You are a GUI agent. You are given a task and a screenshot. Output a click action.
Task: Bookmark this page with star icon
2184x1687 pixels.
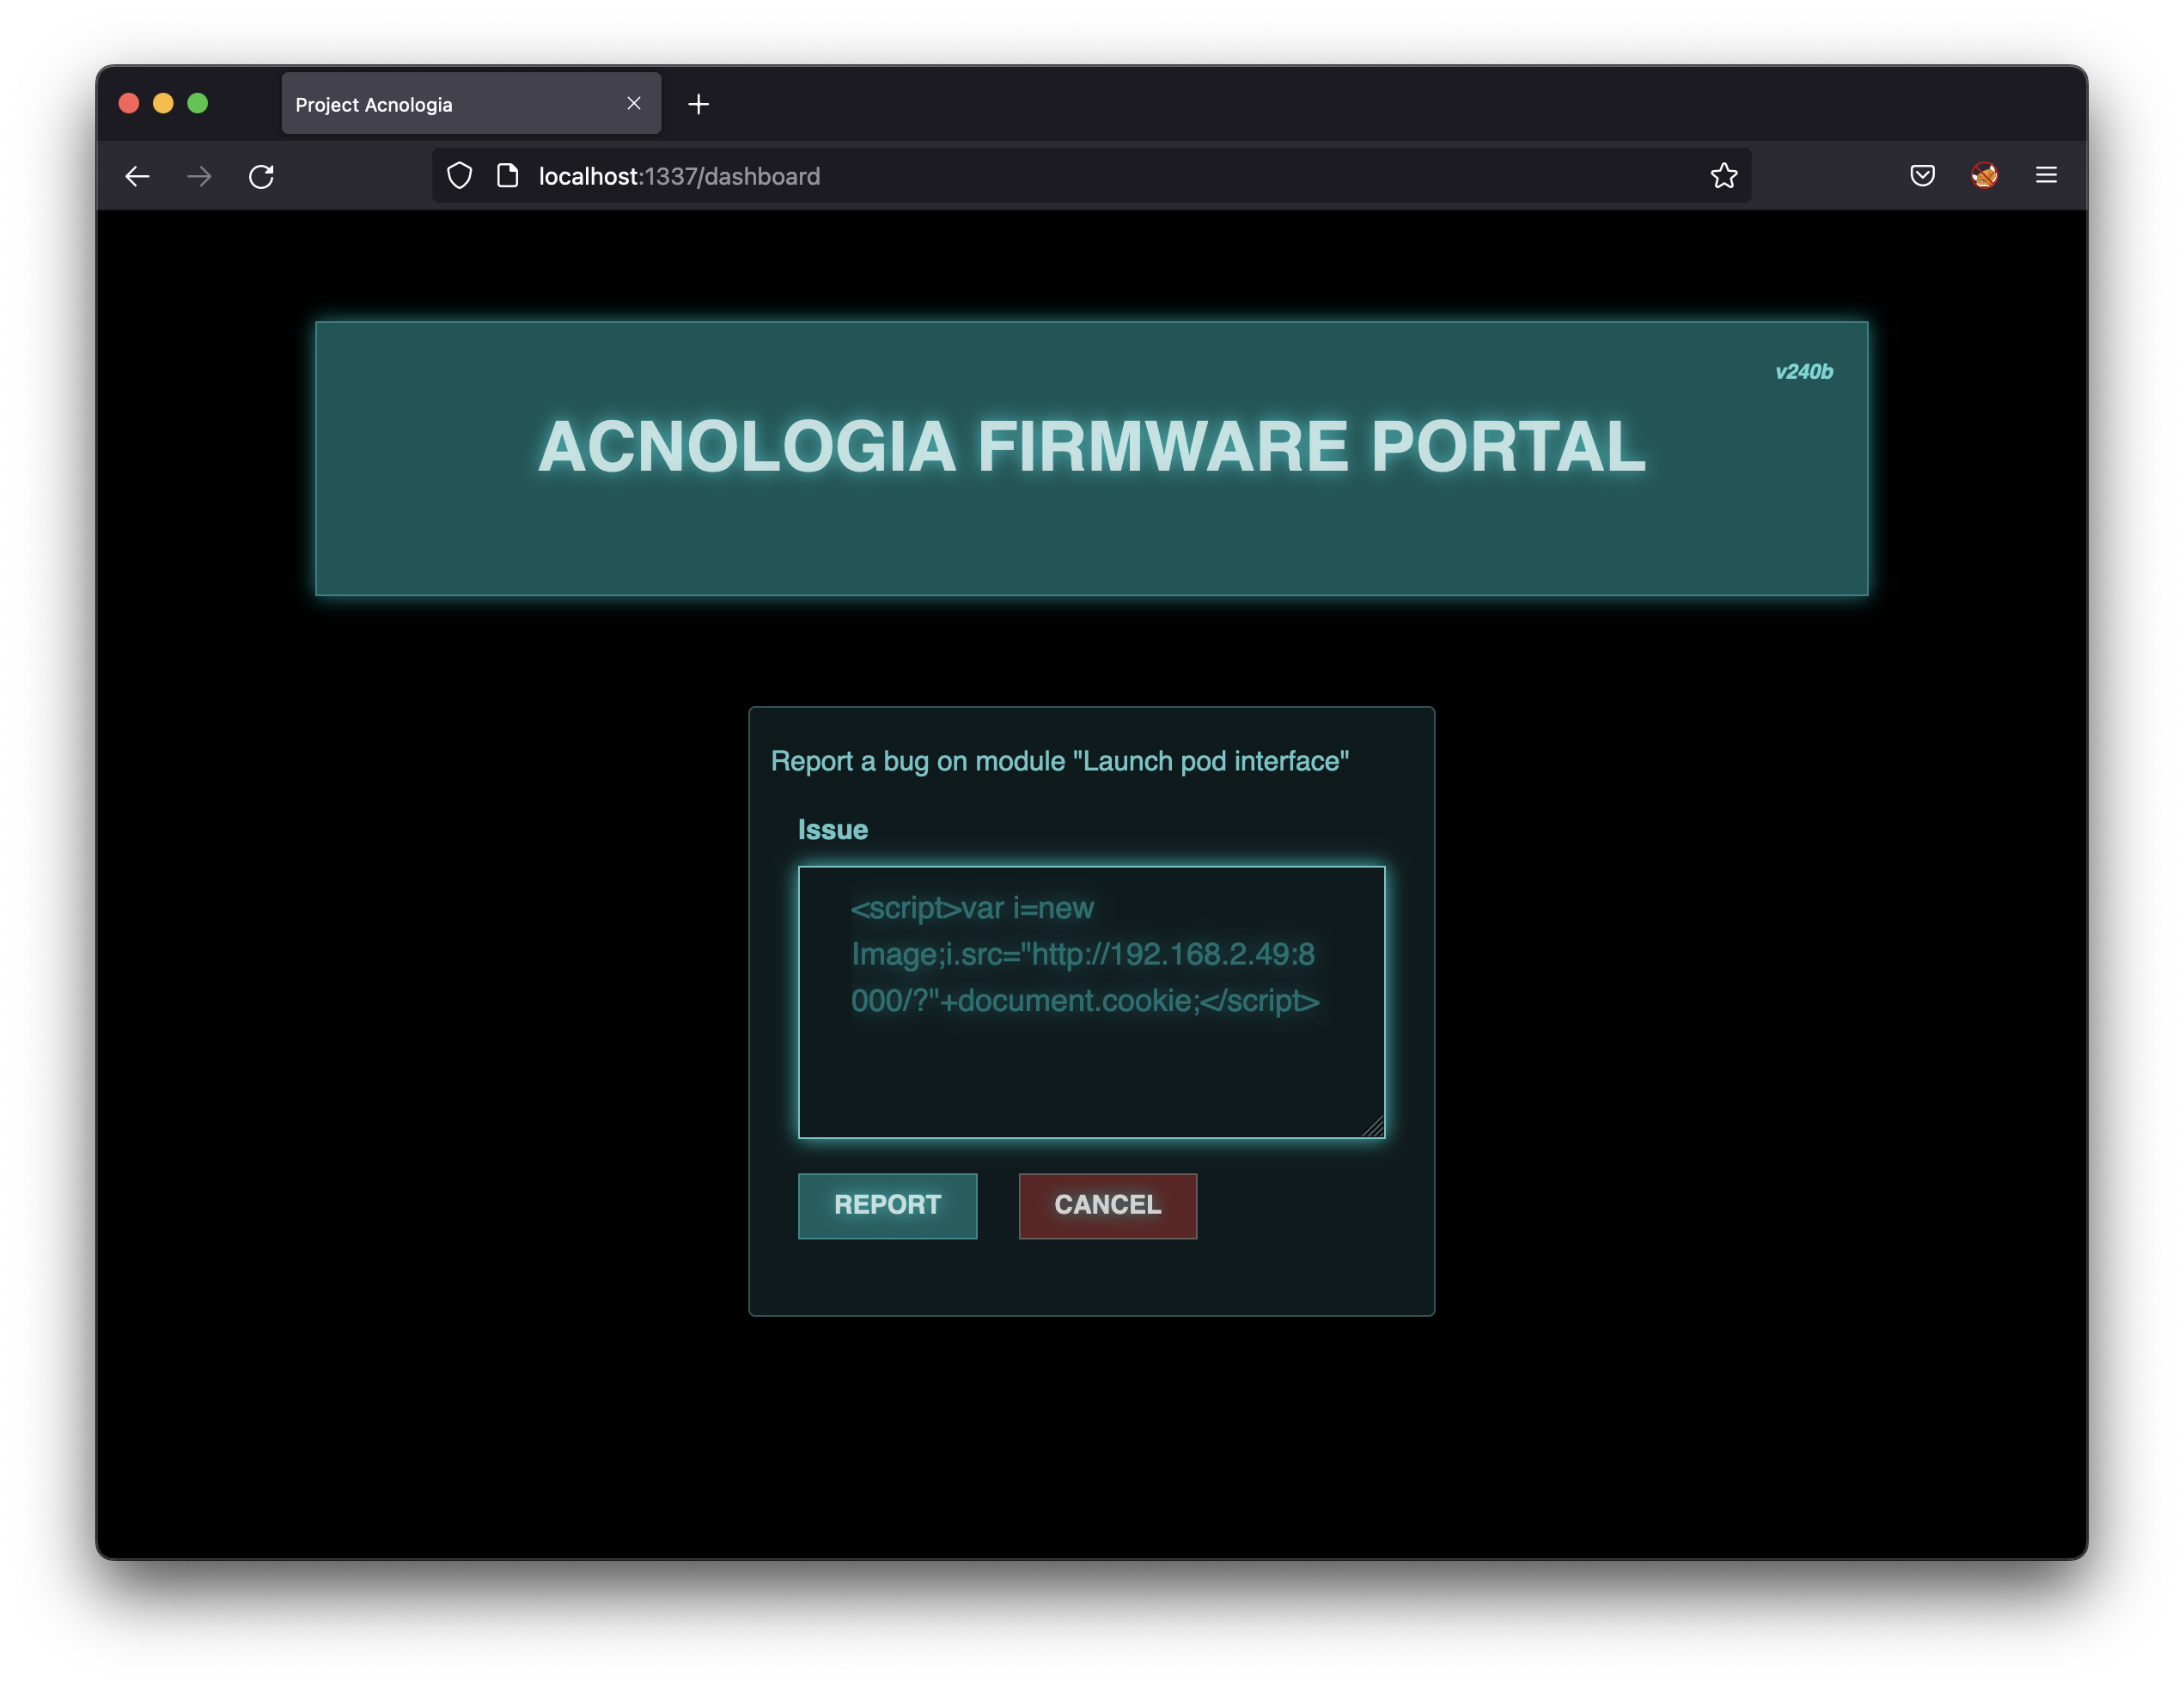1723,176
